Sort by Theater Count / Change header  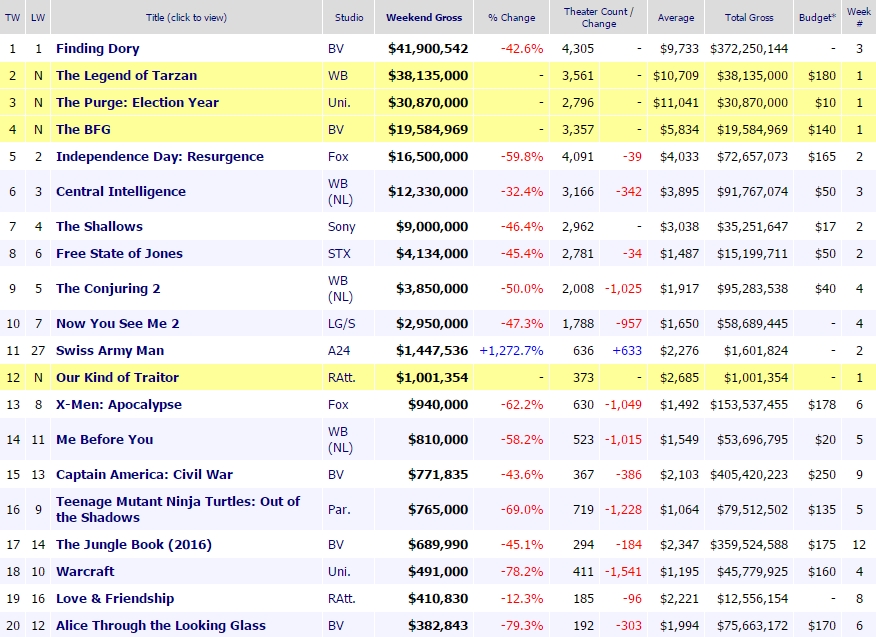[x=598, y=17]
